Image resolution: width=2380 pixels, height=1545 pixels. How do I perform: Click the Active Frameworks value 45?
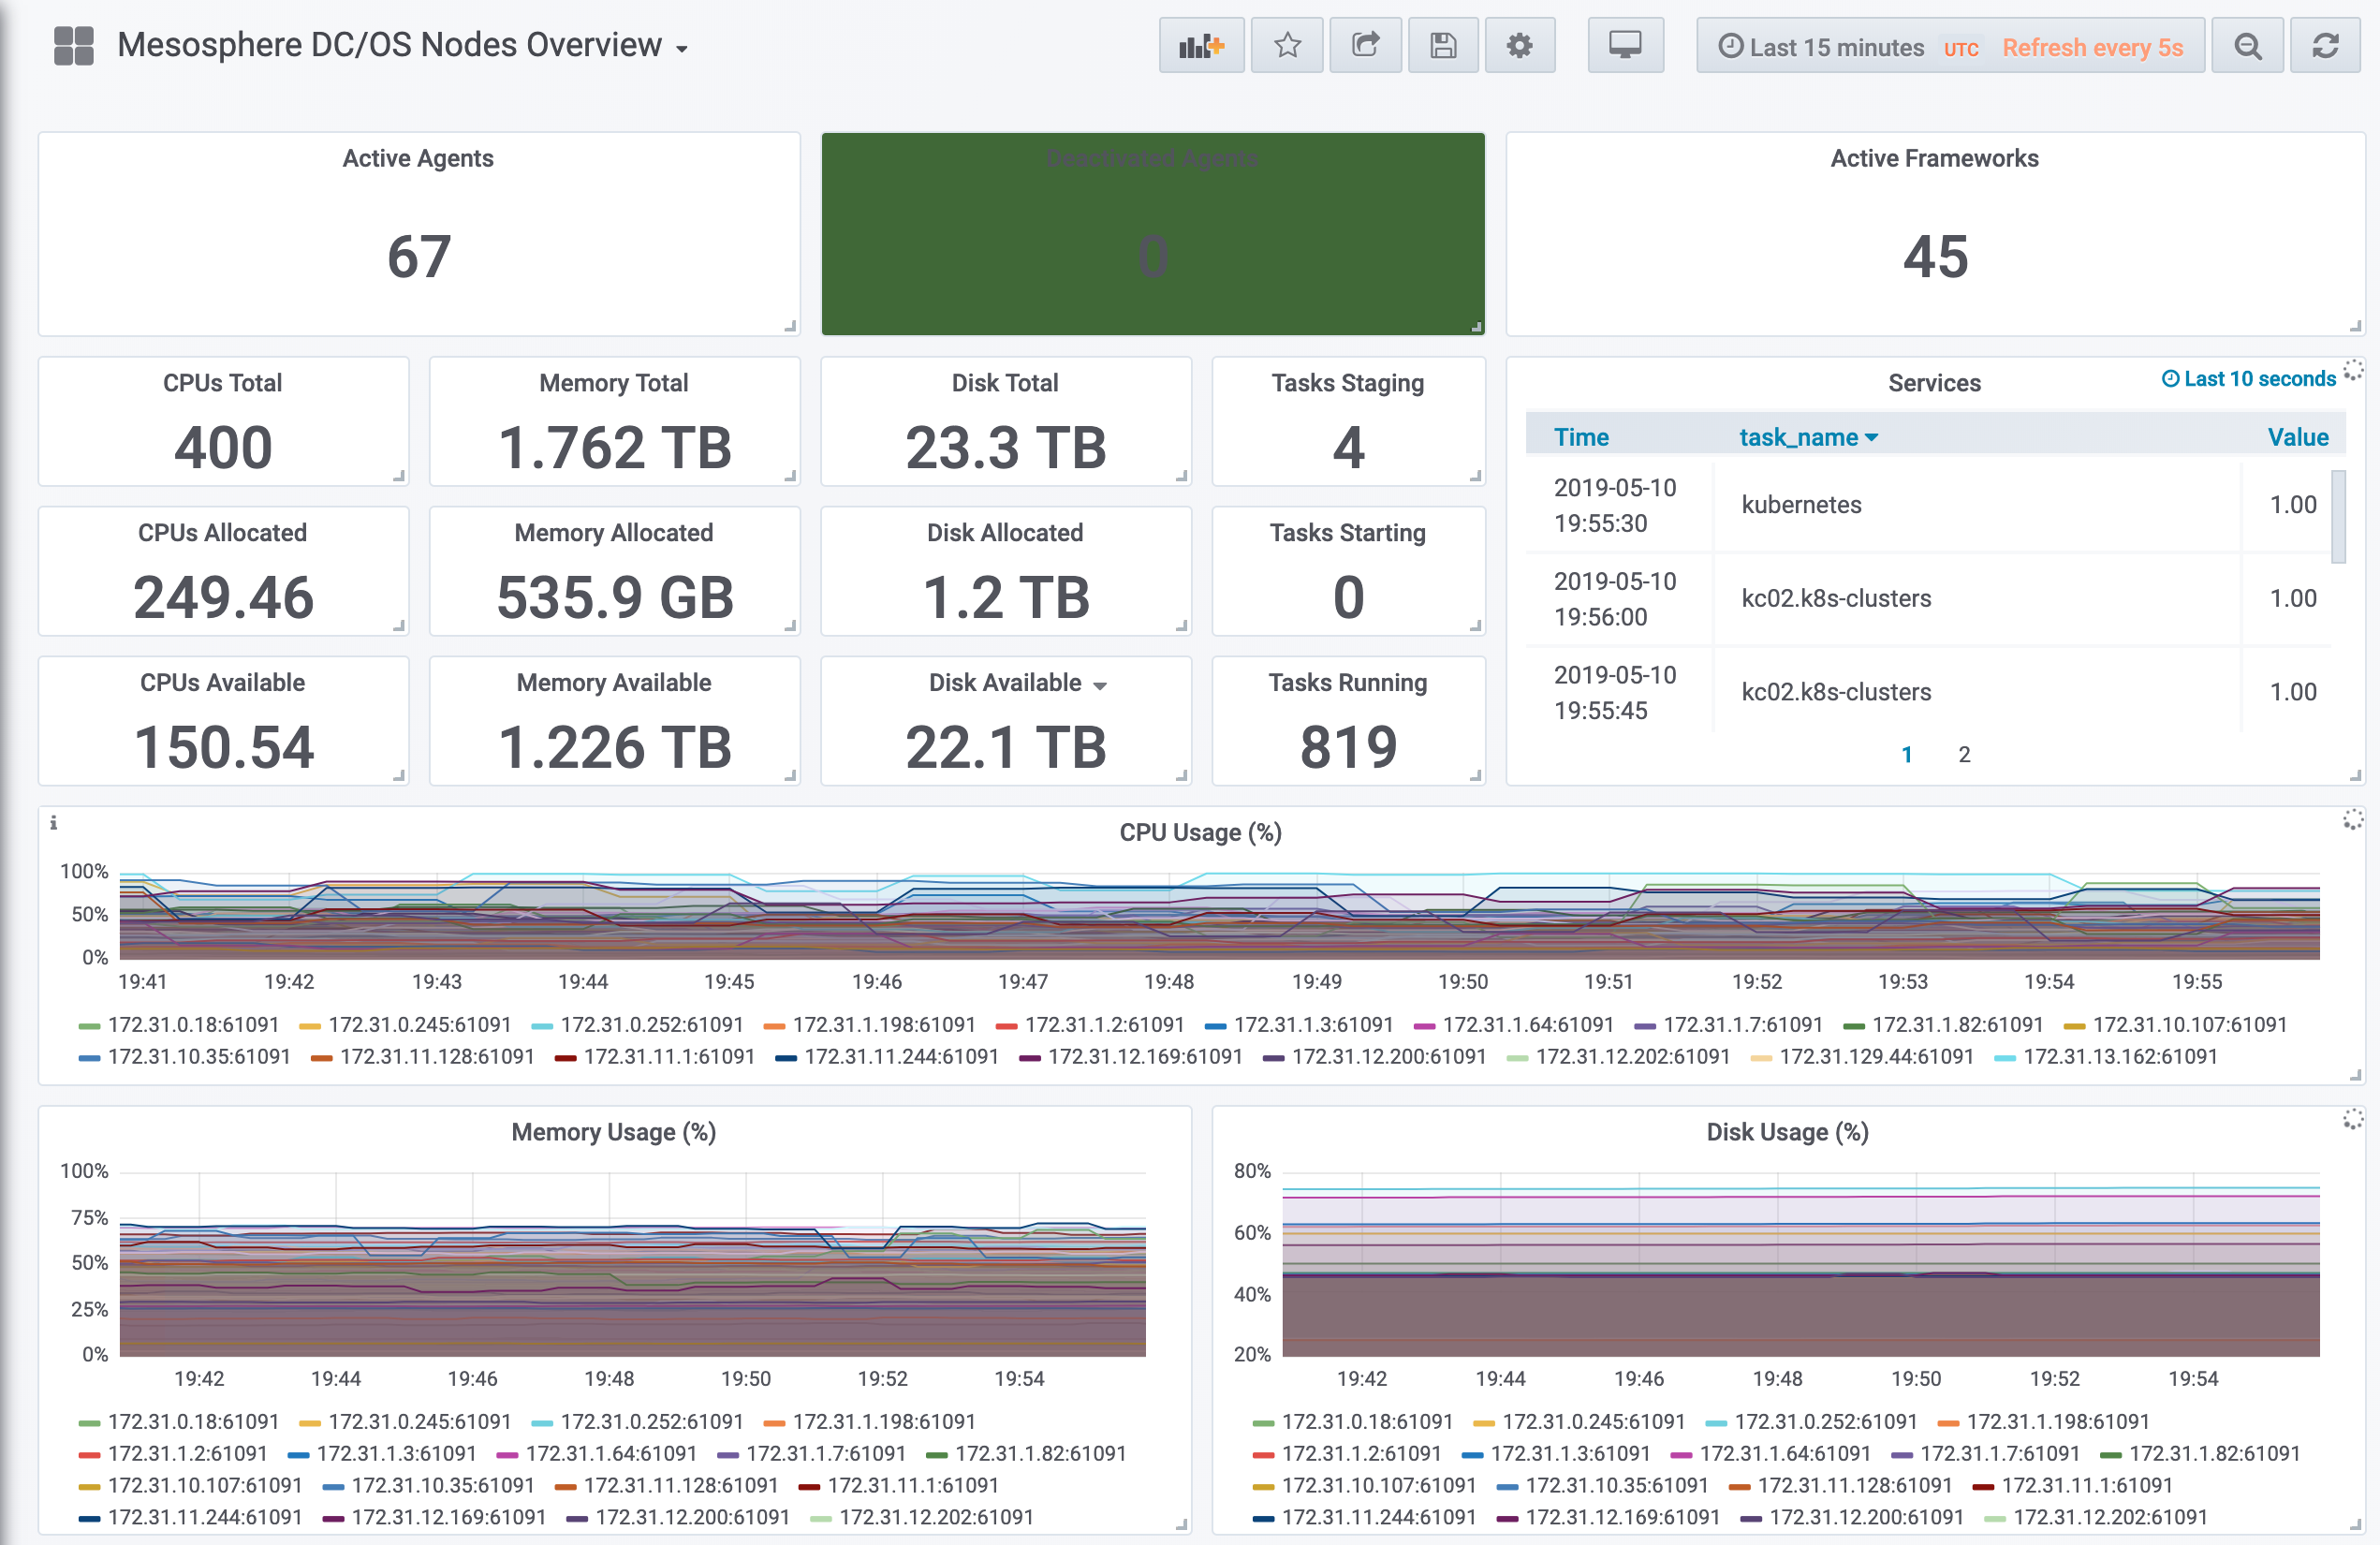(x=1935, y=257)
